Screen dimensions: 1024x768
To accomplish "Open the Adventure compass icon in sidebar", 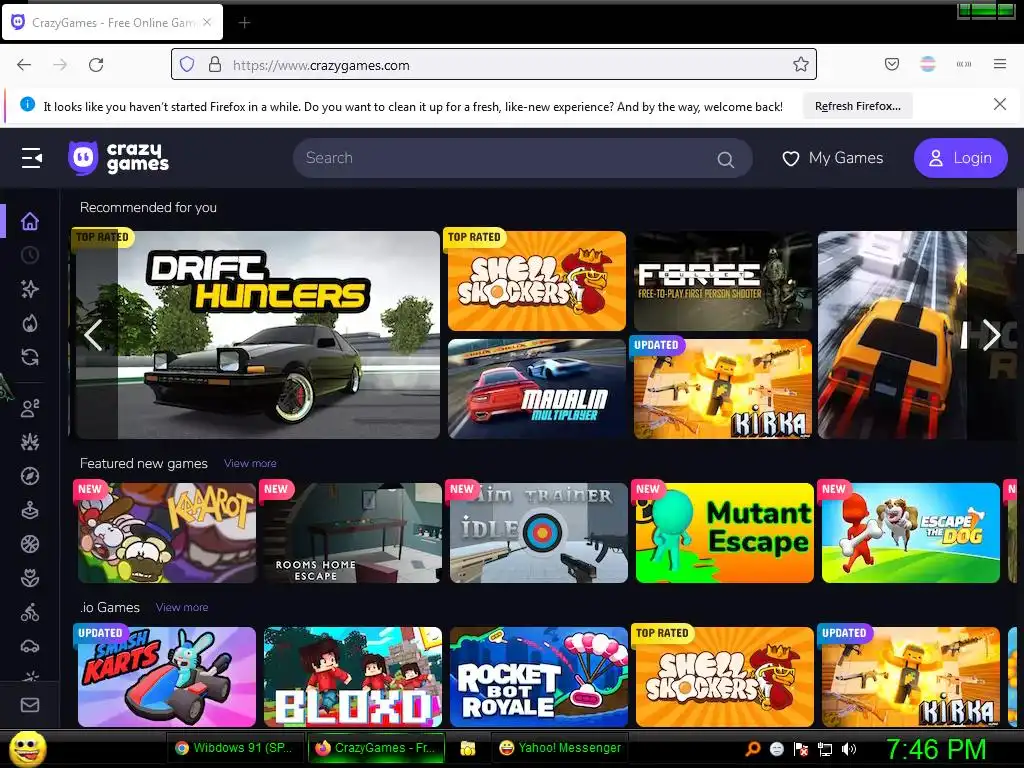I will coord(30,476).
